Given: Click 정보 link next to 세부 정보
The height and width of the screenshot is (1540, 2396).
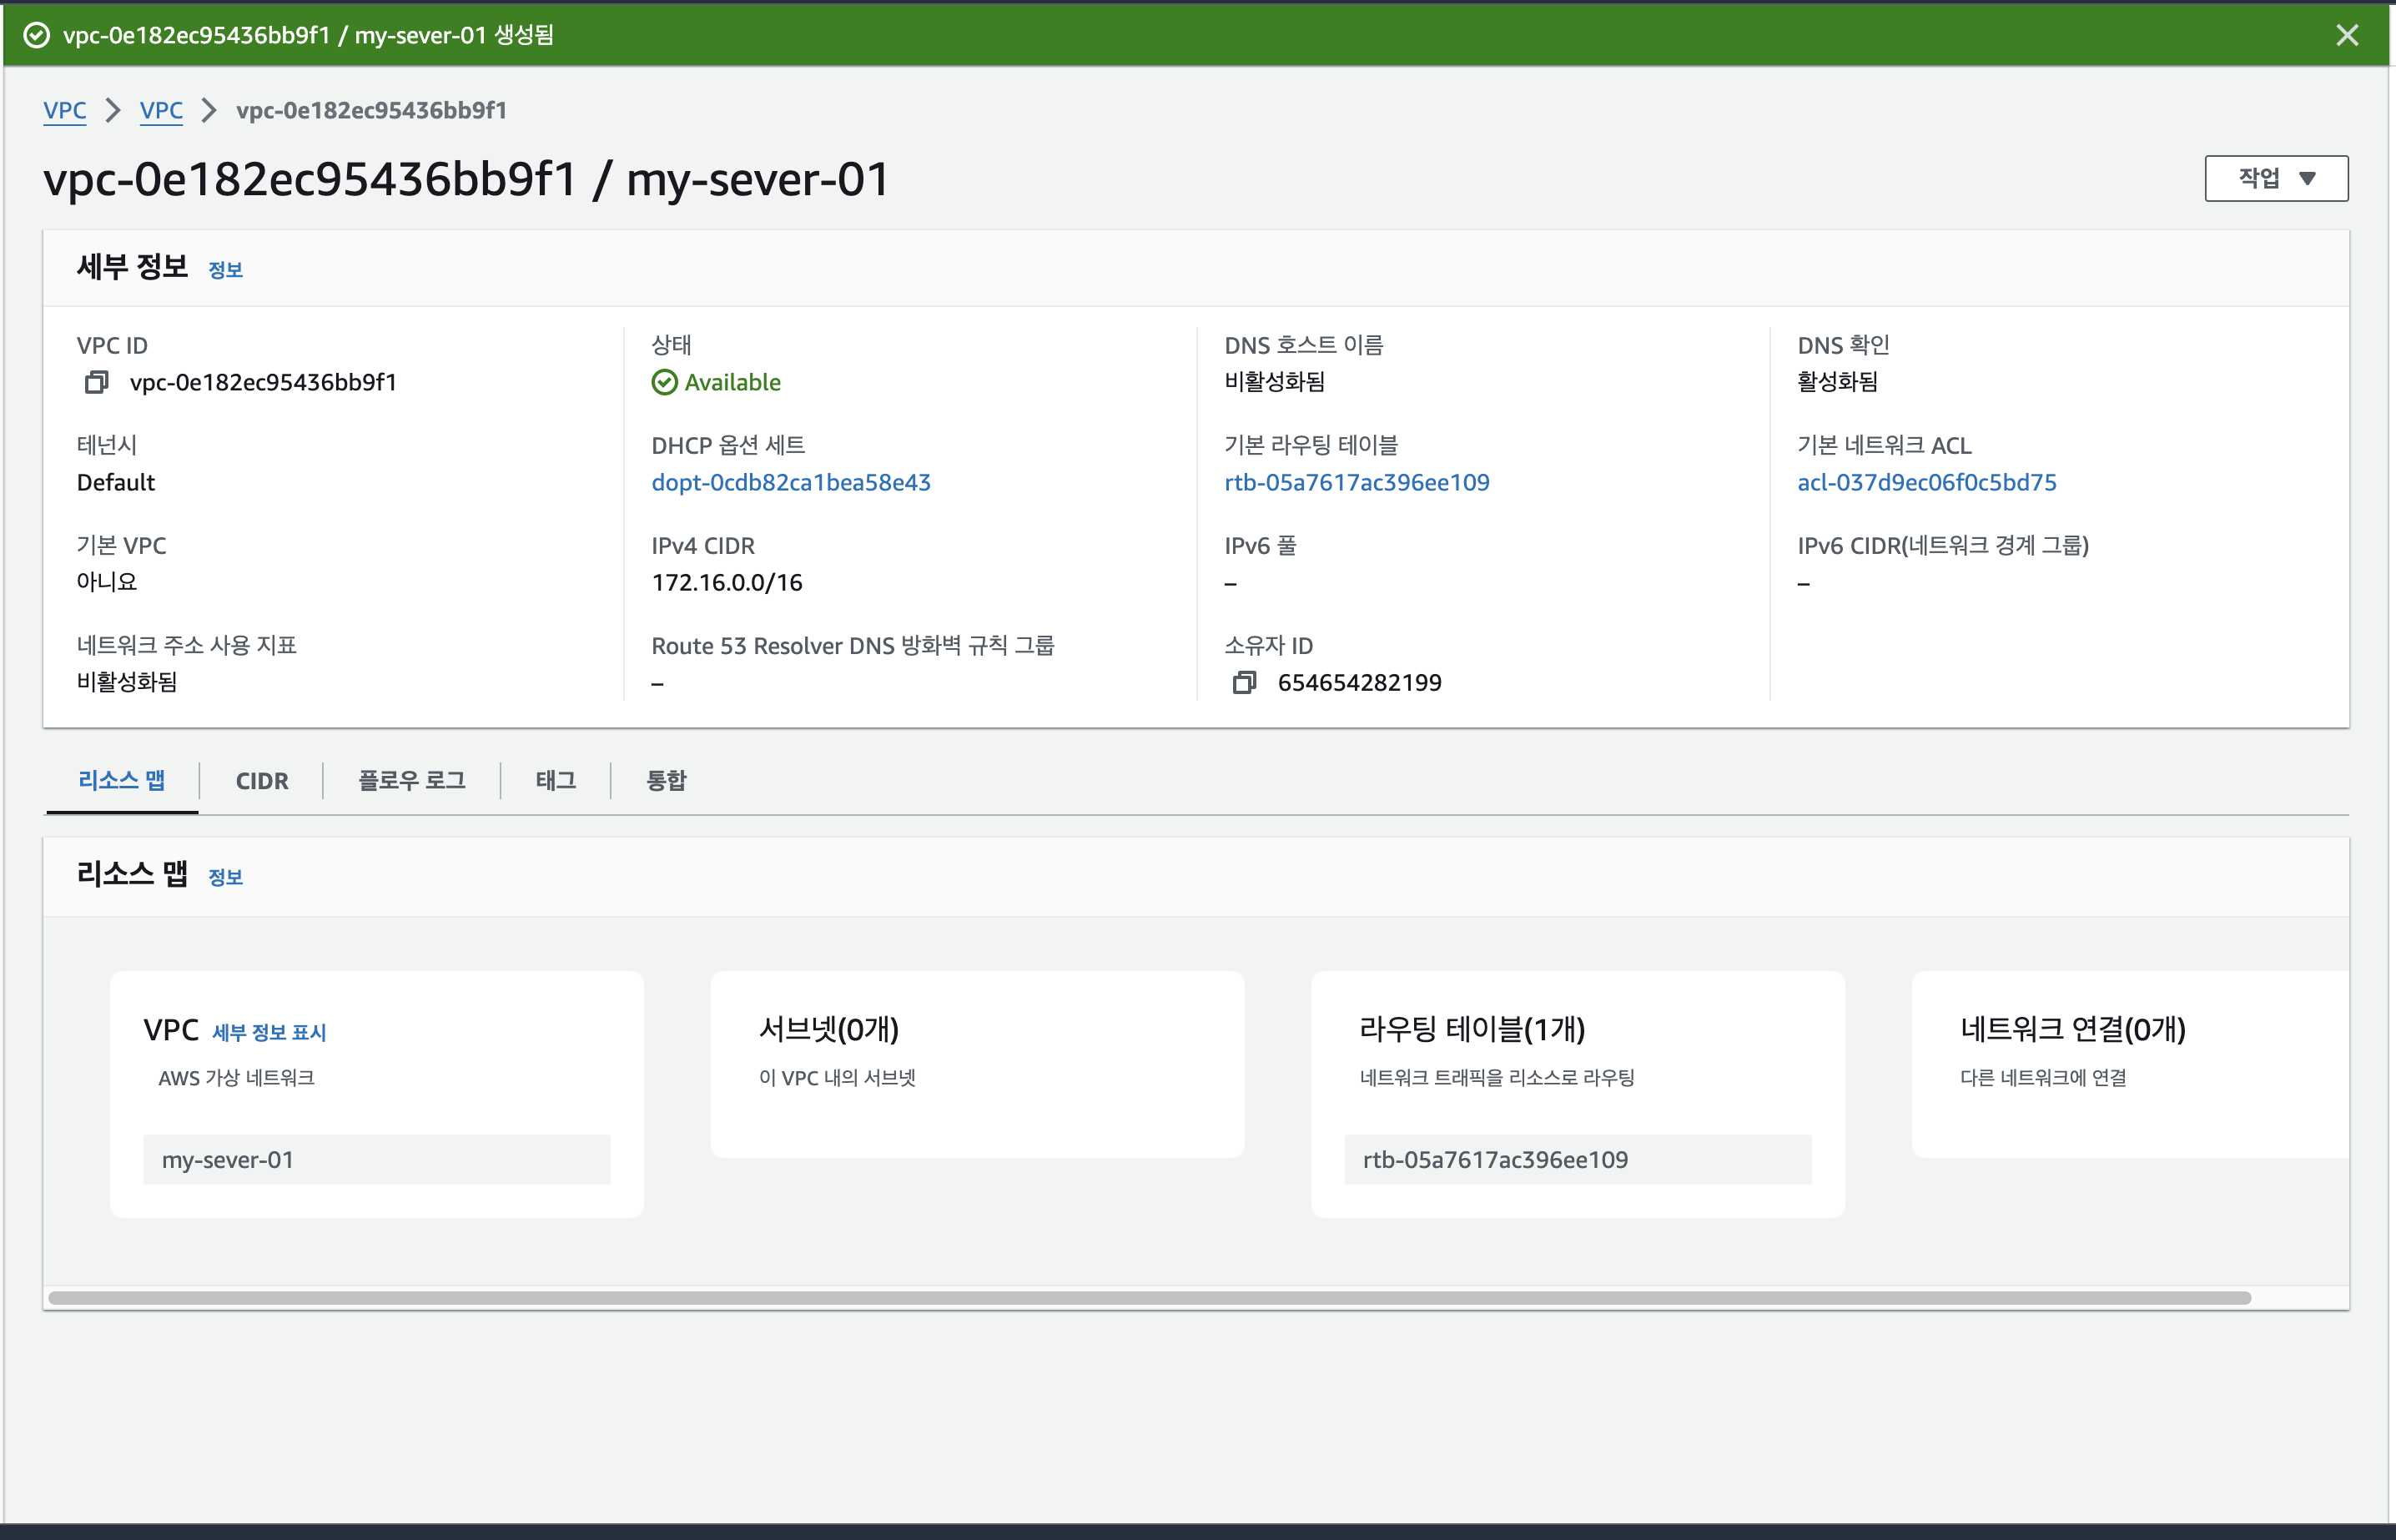Looking at the screenshot, I should click(225, 270).
